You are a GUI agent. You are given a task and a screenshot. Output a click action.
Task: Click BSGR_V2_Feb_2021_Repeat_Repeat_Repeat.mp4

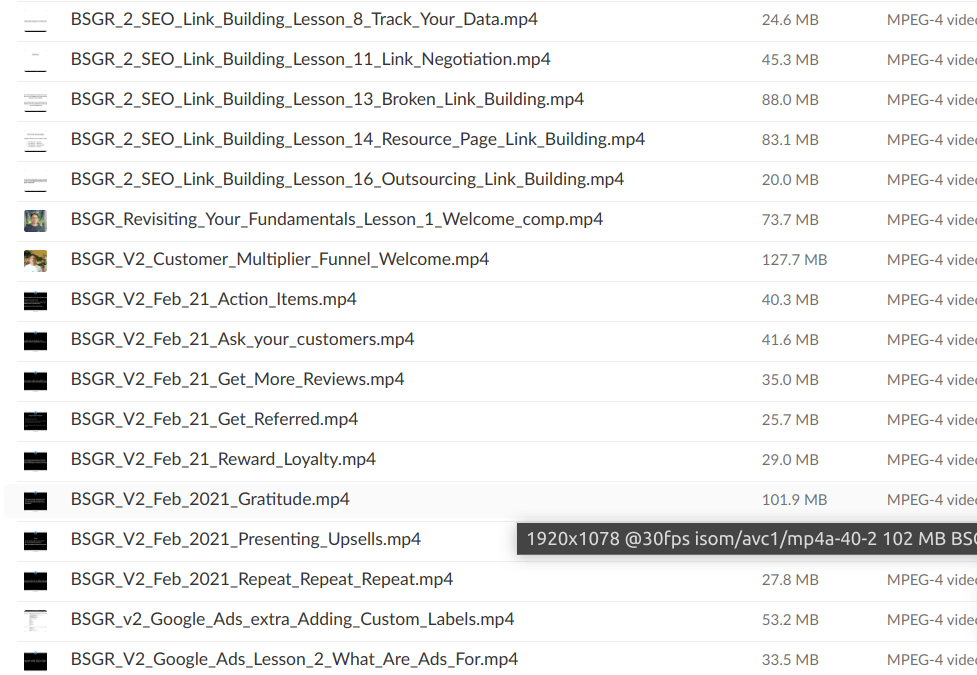coord(261,580)
